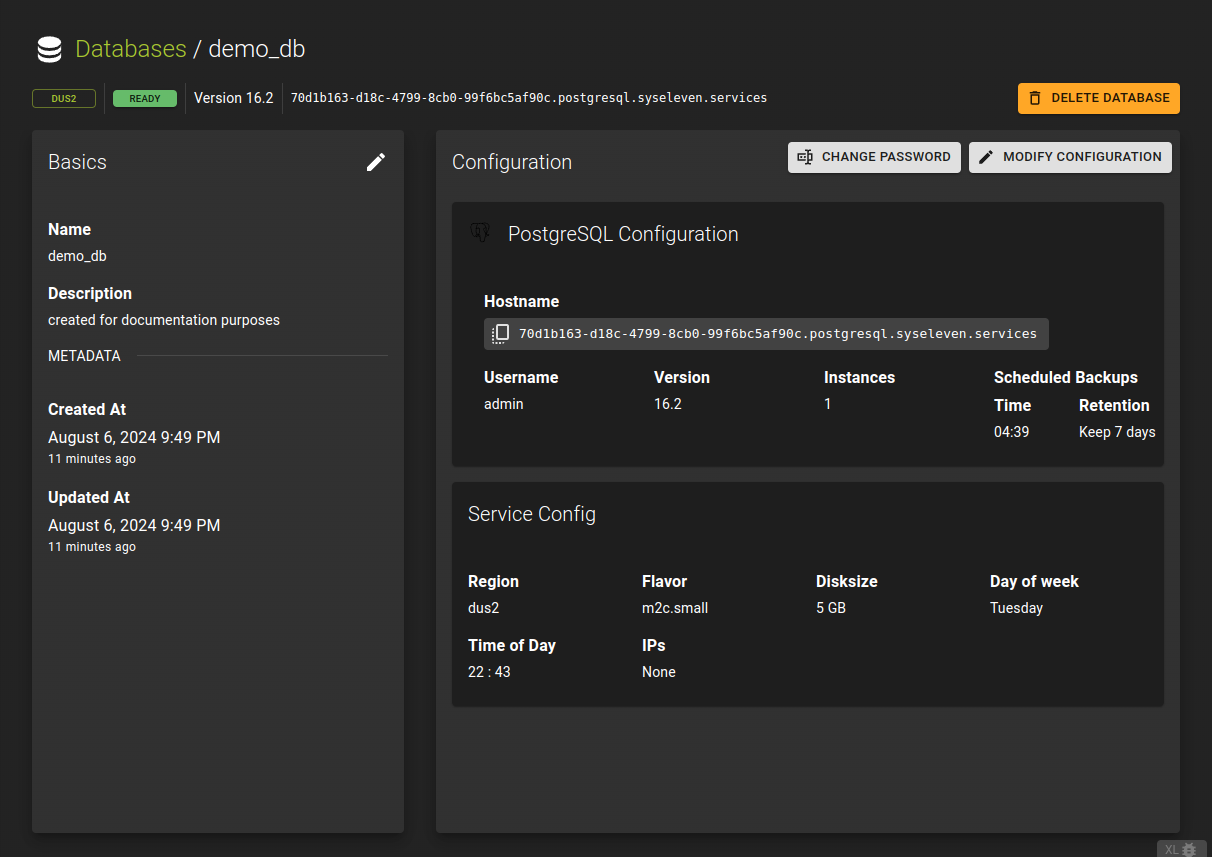Click the Change Password button
The width and height of the screenshot is (1212, 857).
point(874,157)
